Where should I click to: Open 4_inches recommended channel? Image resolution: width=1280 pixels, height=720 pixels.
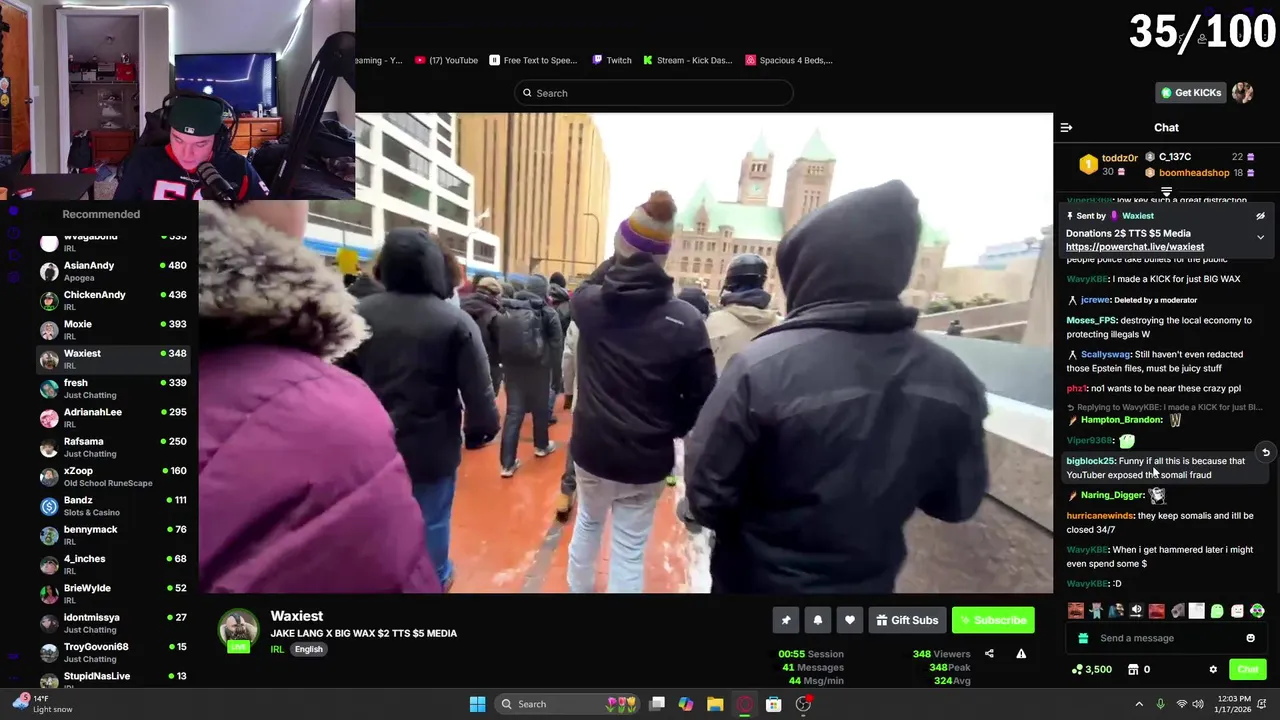point(113,564)
